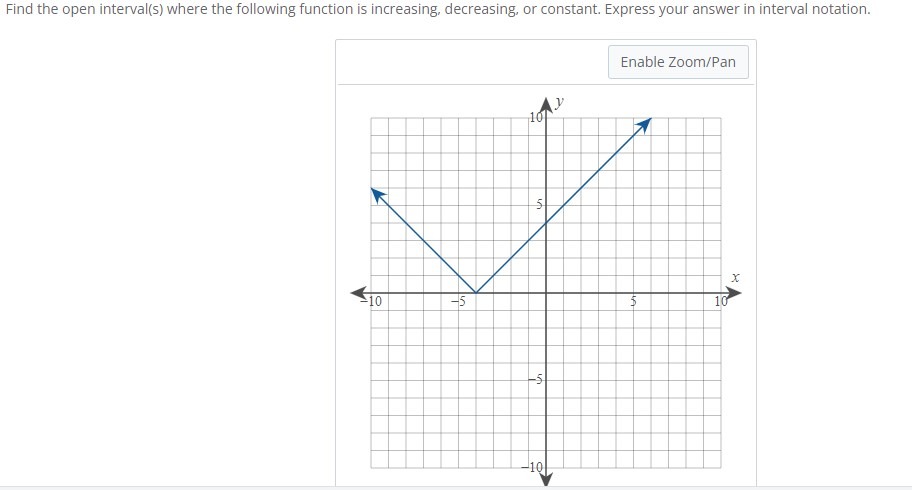Click the x-axis label letter x

(736, 278)
